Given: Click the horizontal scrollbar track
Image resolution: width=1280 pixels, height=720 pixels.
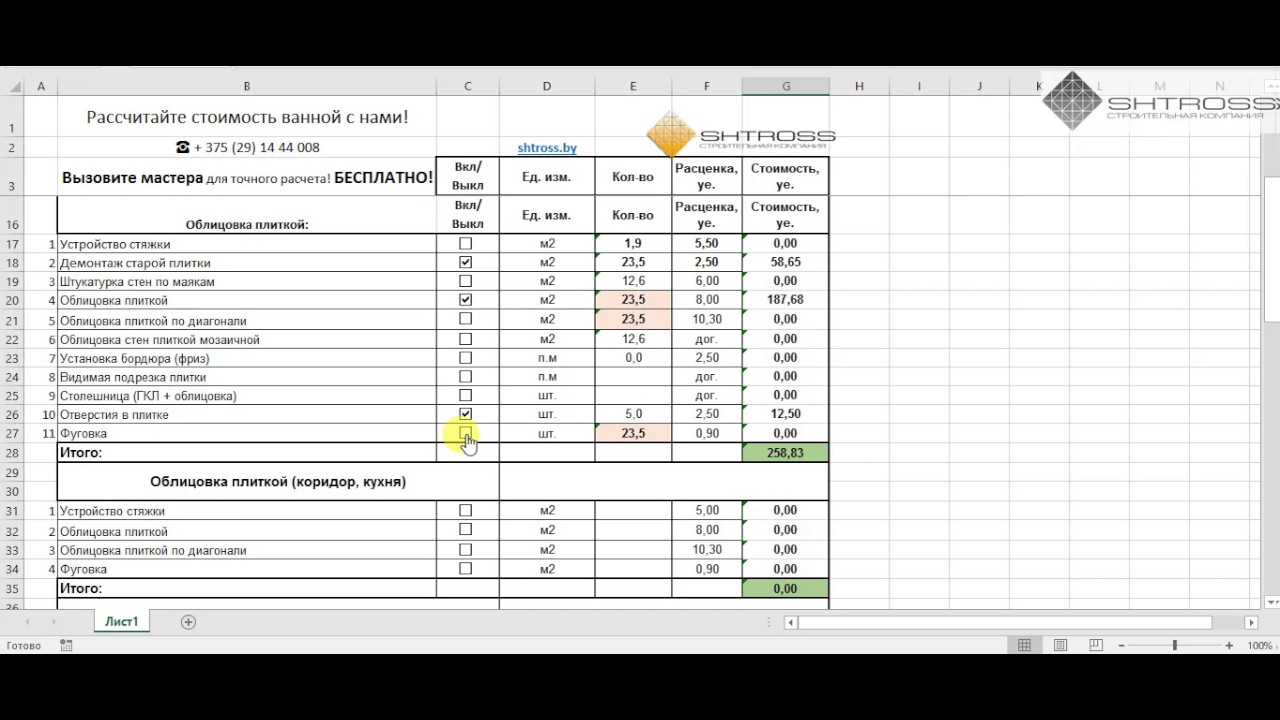Looking at the screenshot, I should tap(1230, 622).
